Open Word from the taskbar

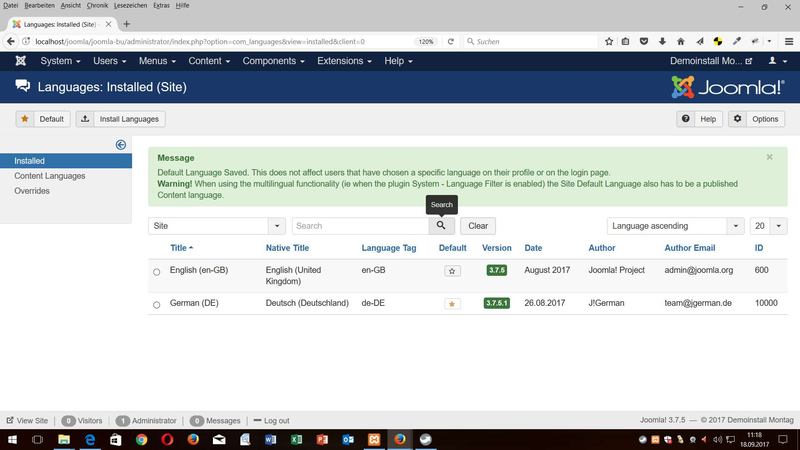[x=270, y=439]
